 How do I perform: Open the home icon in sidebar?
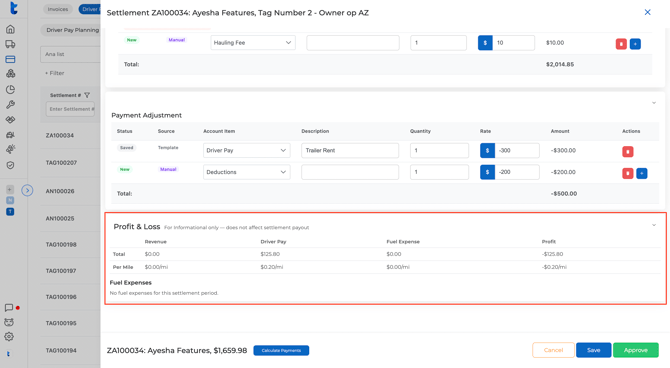[x=10, y=29]
